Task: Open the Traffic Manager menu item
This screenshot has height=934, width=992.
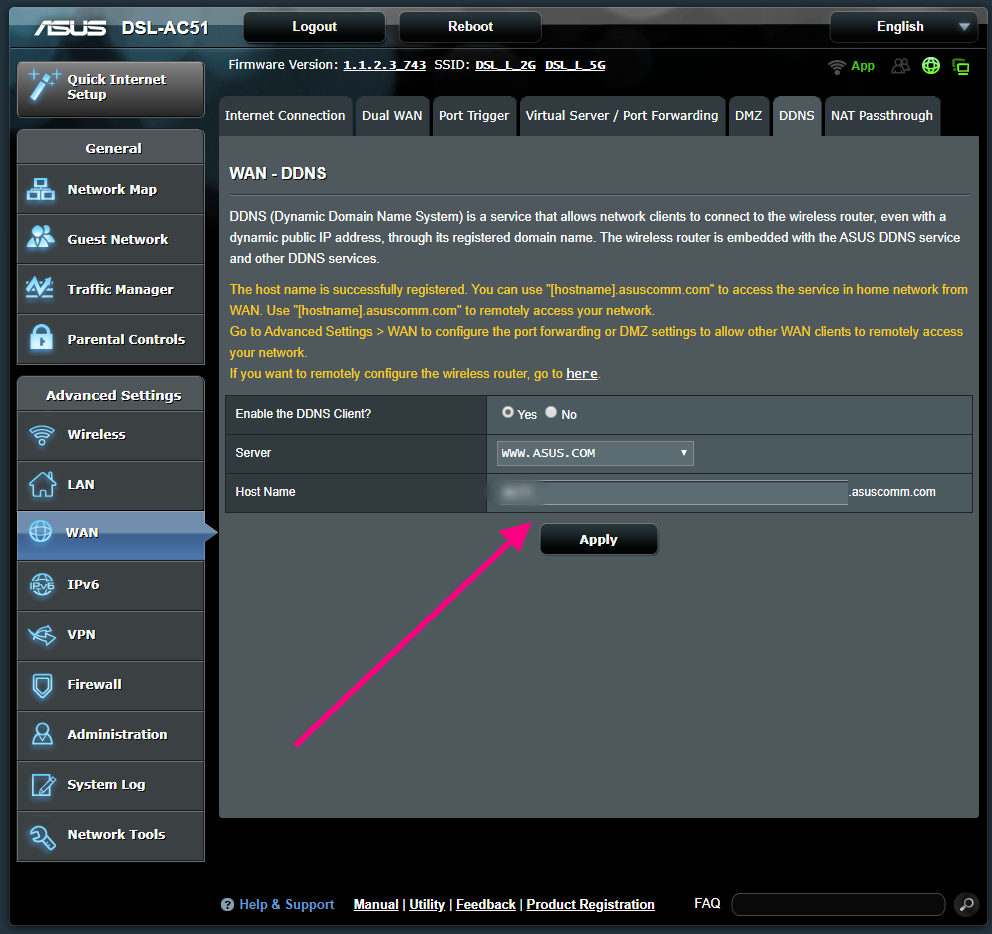Action: (111, 289)
